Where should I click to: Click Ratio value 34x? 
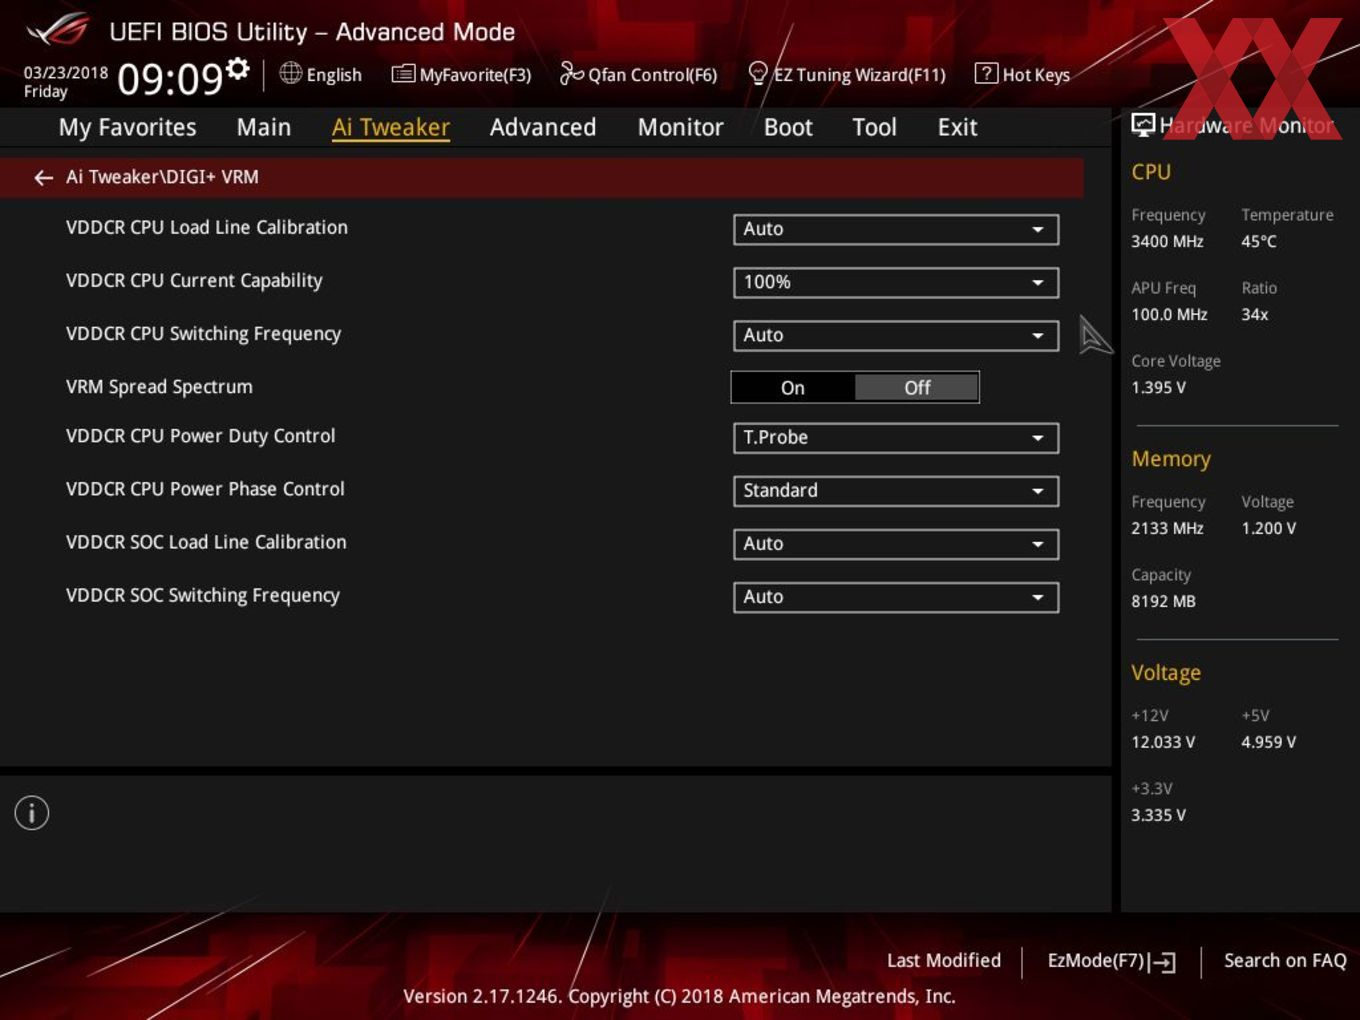click(x=1254, y=314)
